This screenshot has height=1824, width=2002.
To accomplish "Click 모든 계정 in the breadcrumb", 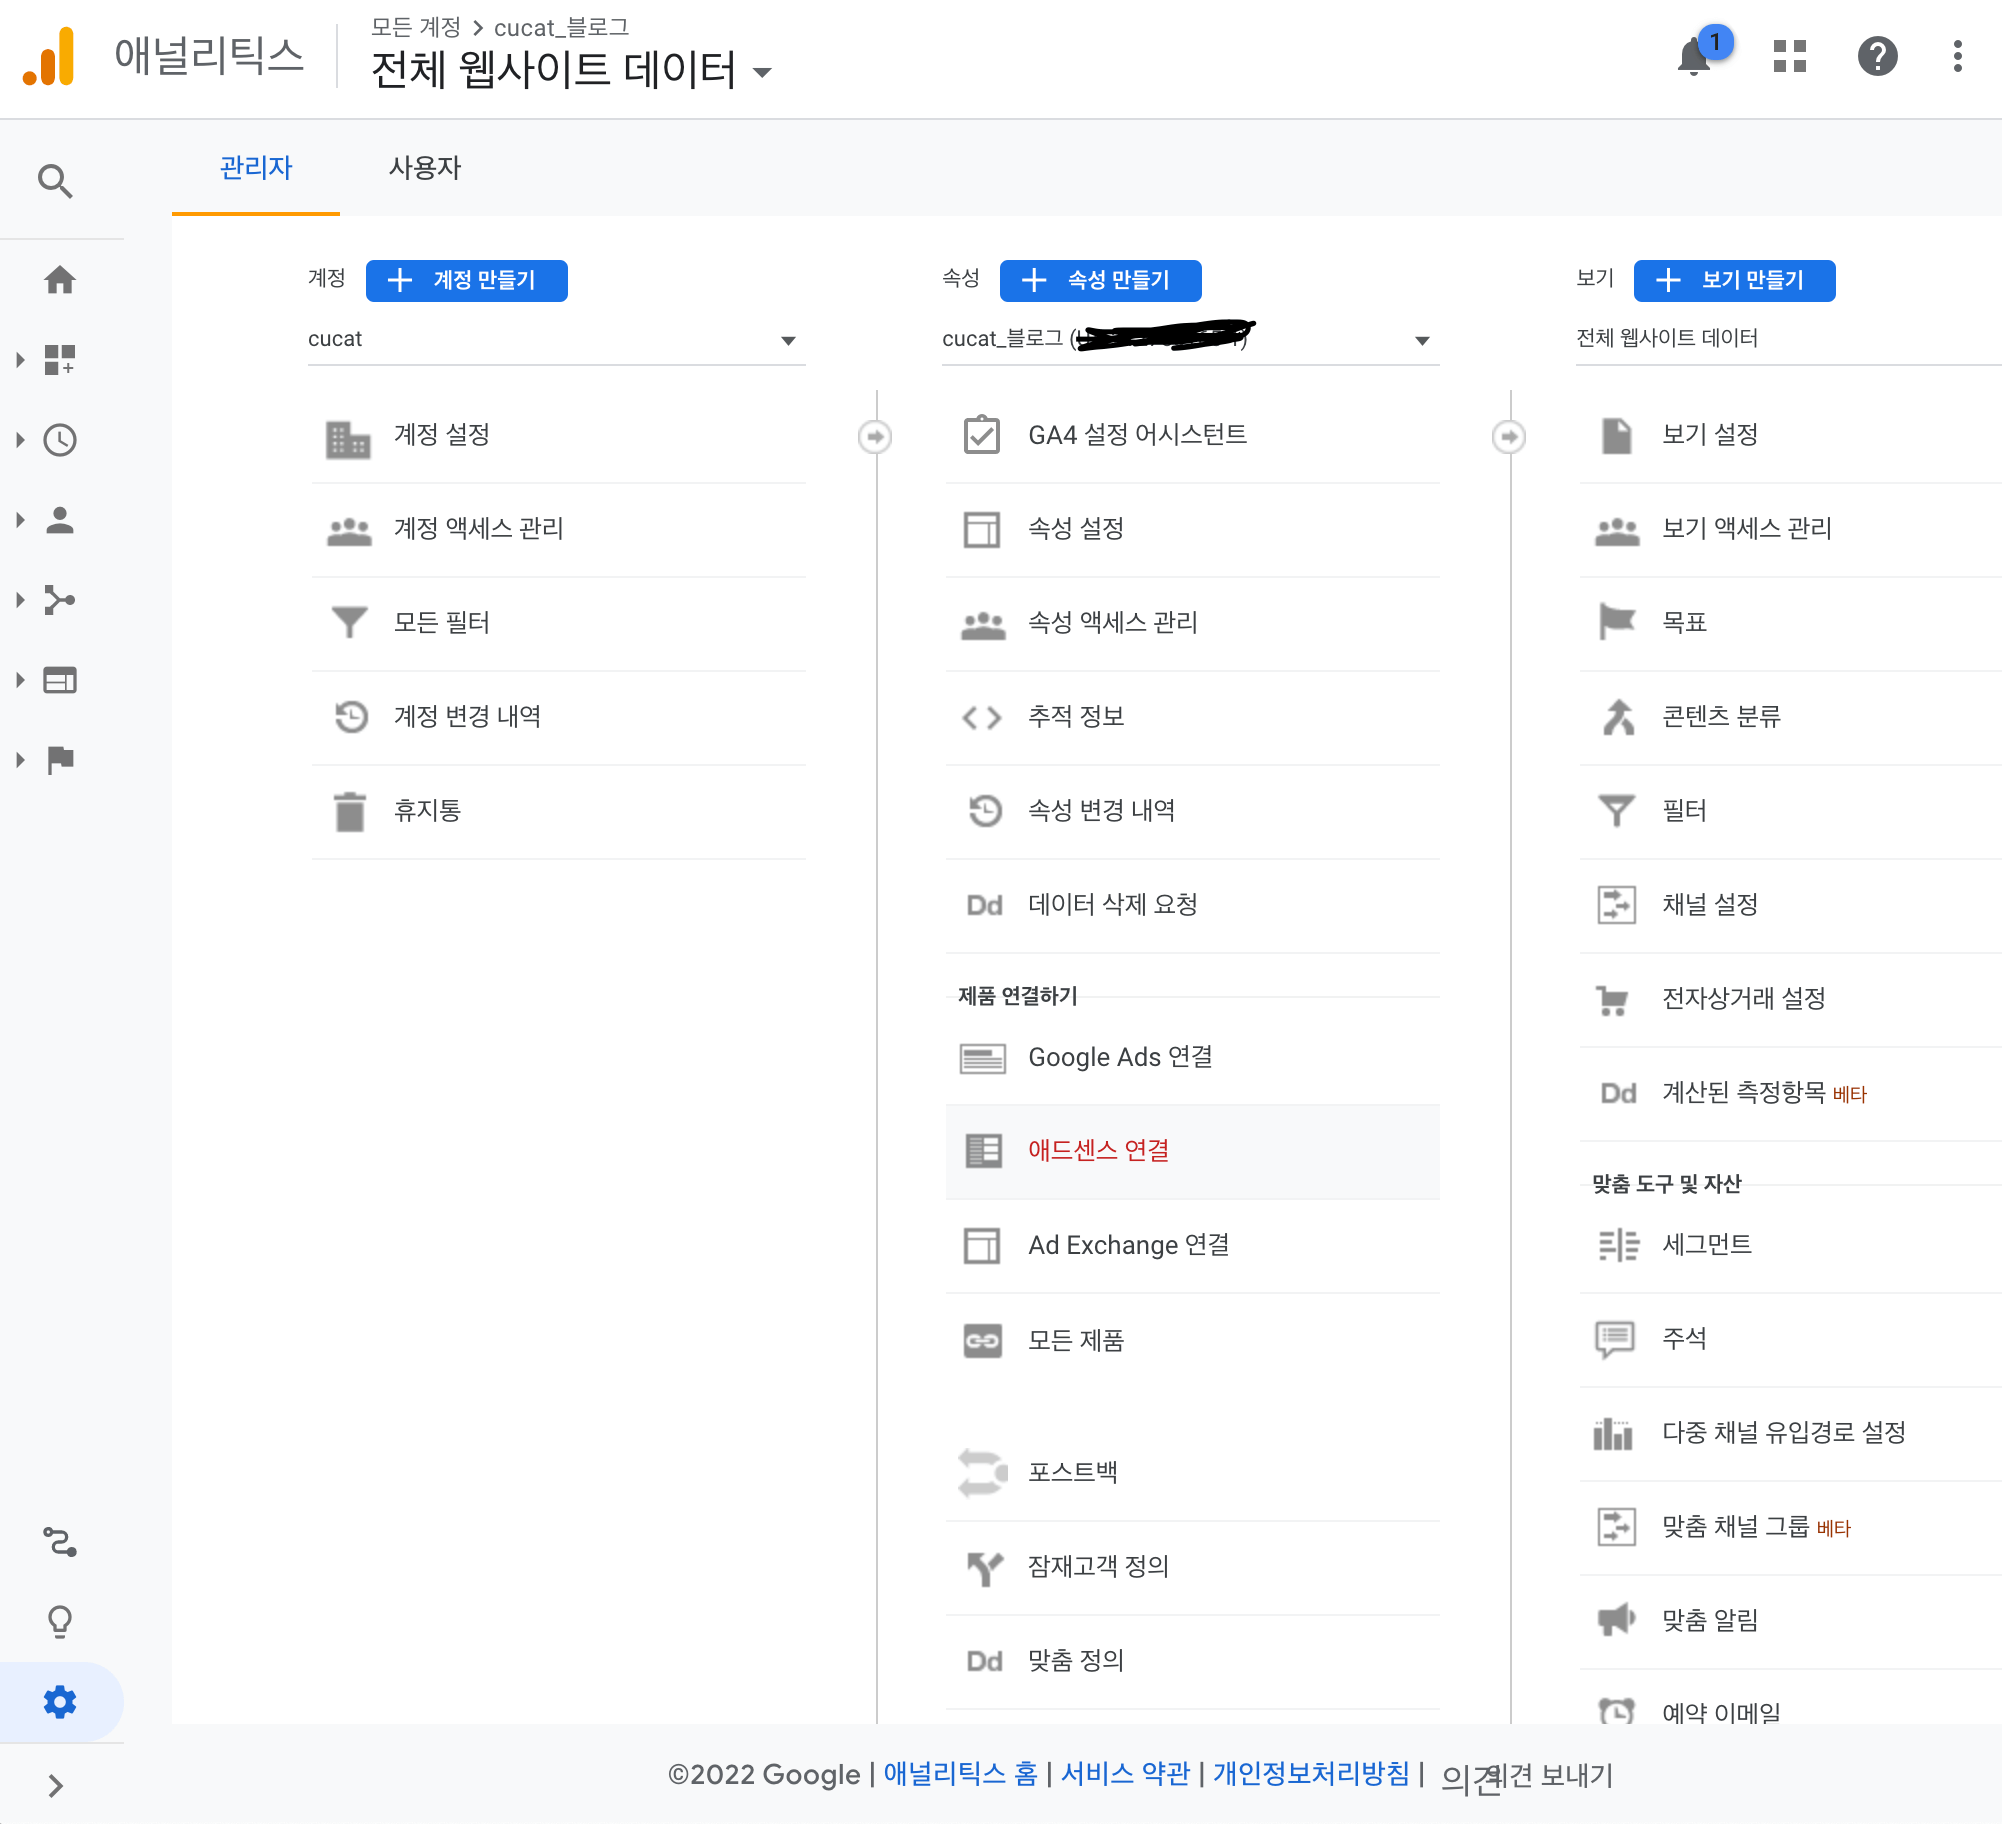I will tap(416, 28).
